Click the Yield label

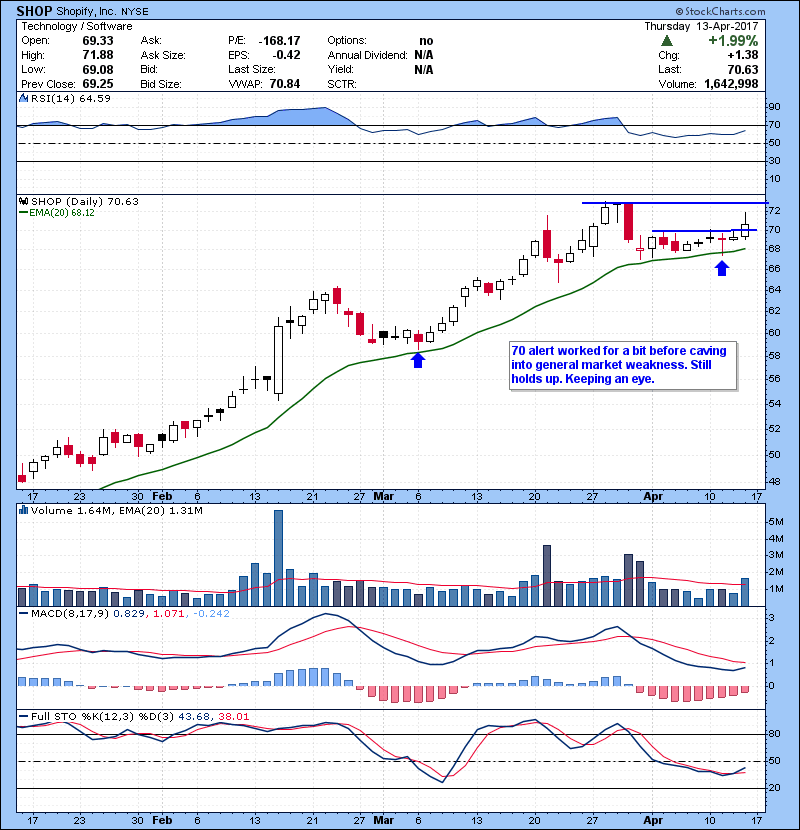tap(340, 69)
